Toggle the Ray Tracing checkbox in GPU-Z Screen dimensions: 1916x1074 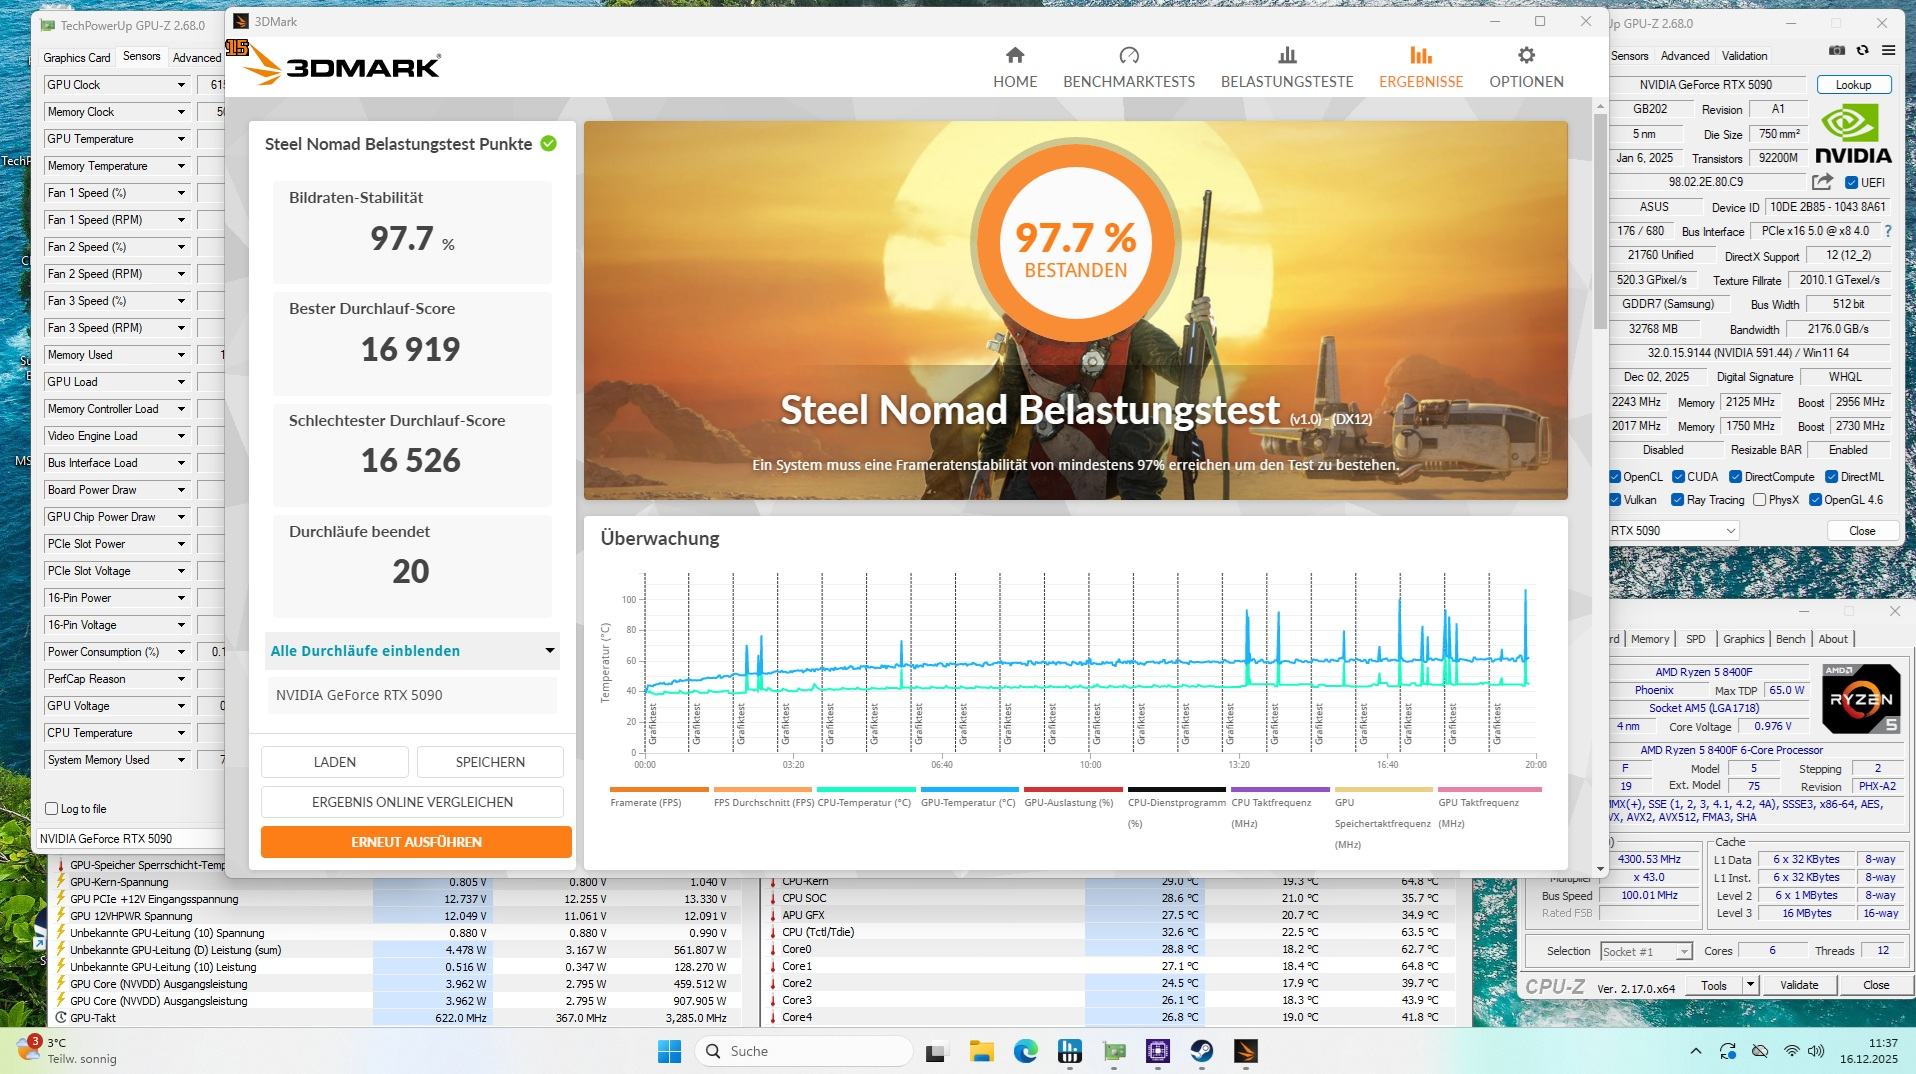point(1678,500)
